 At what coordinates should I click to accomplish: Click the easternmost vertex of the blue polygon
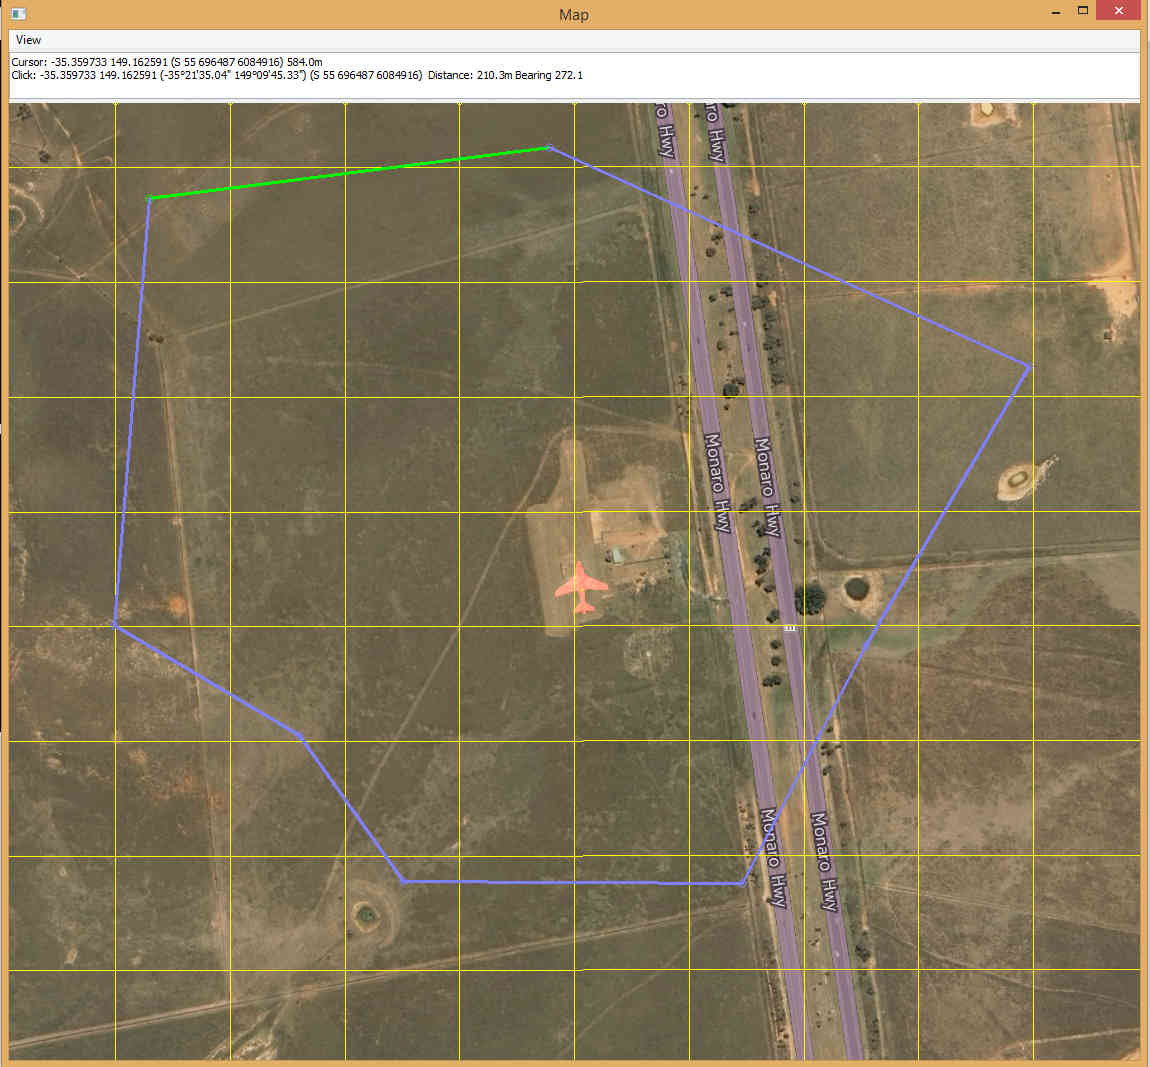(x=1029, y=366)
